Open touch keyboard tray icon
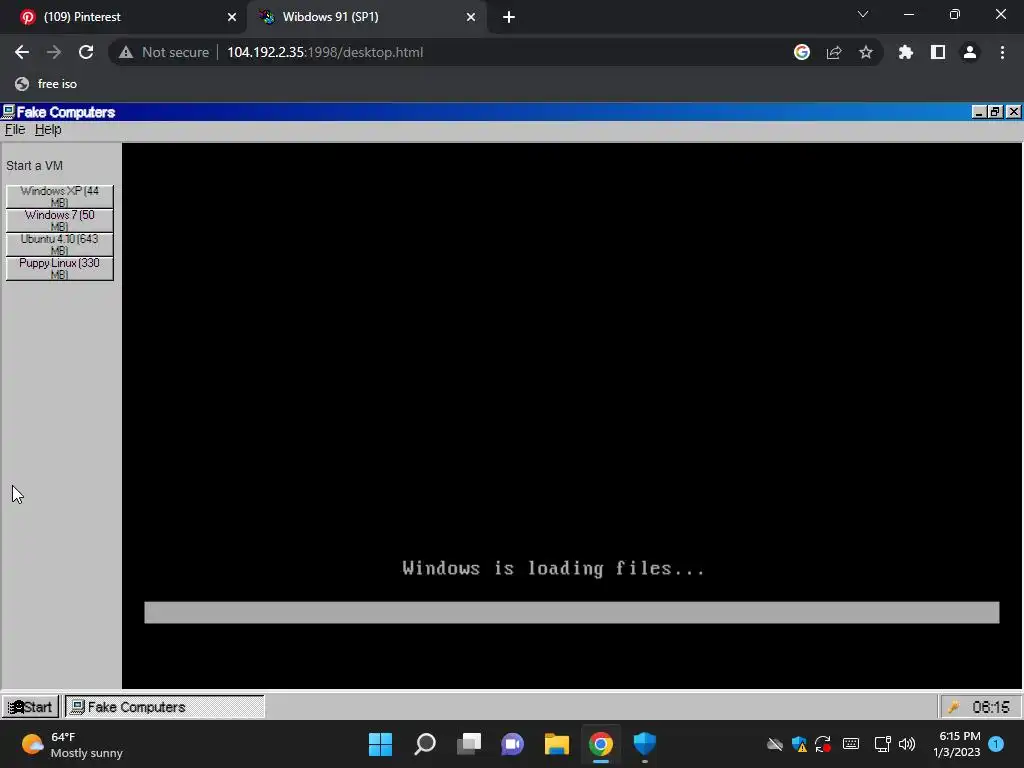 click(x=851, y=744)
